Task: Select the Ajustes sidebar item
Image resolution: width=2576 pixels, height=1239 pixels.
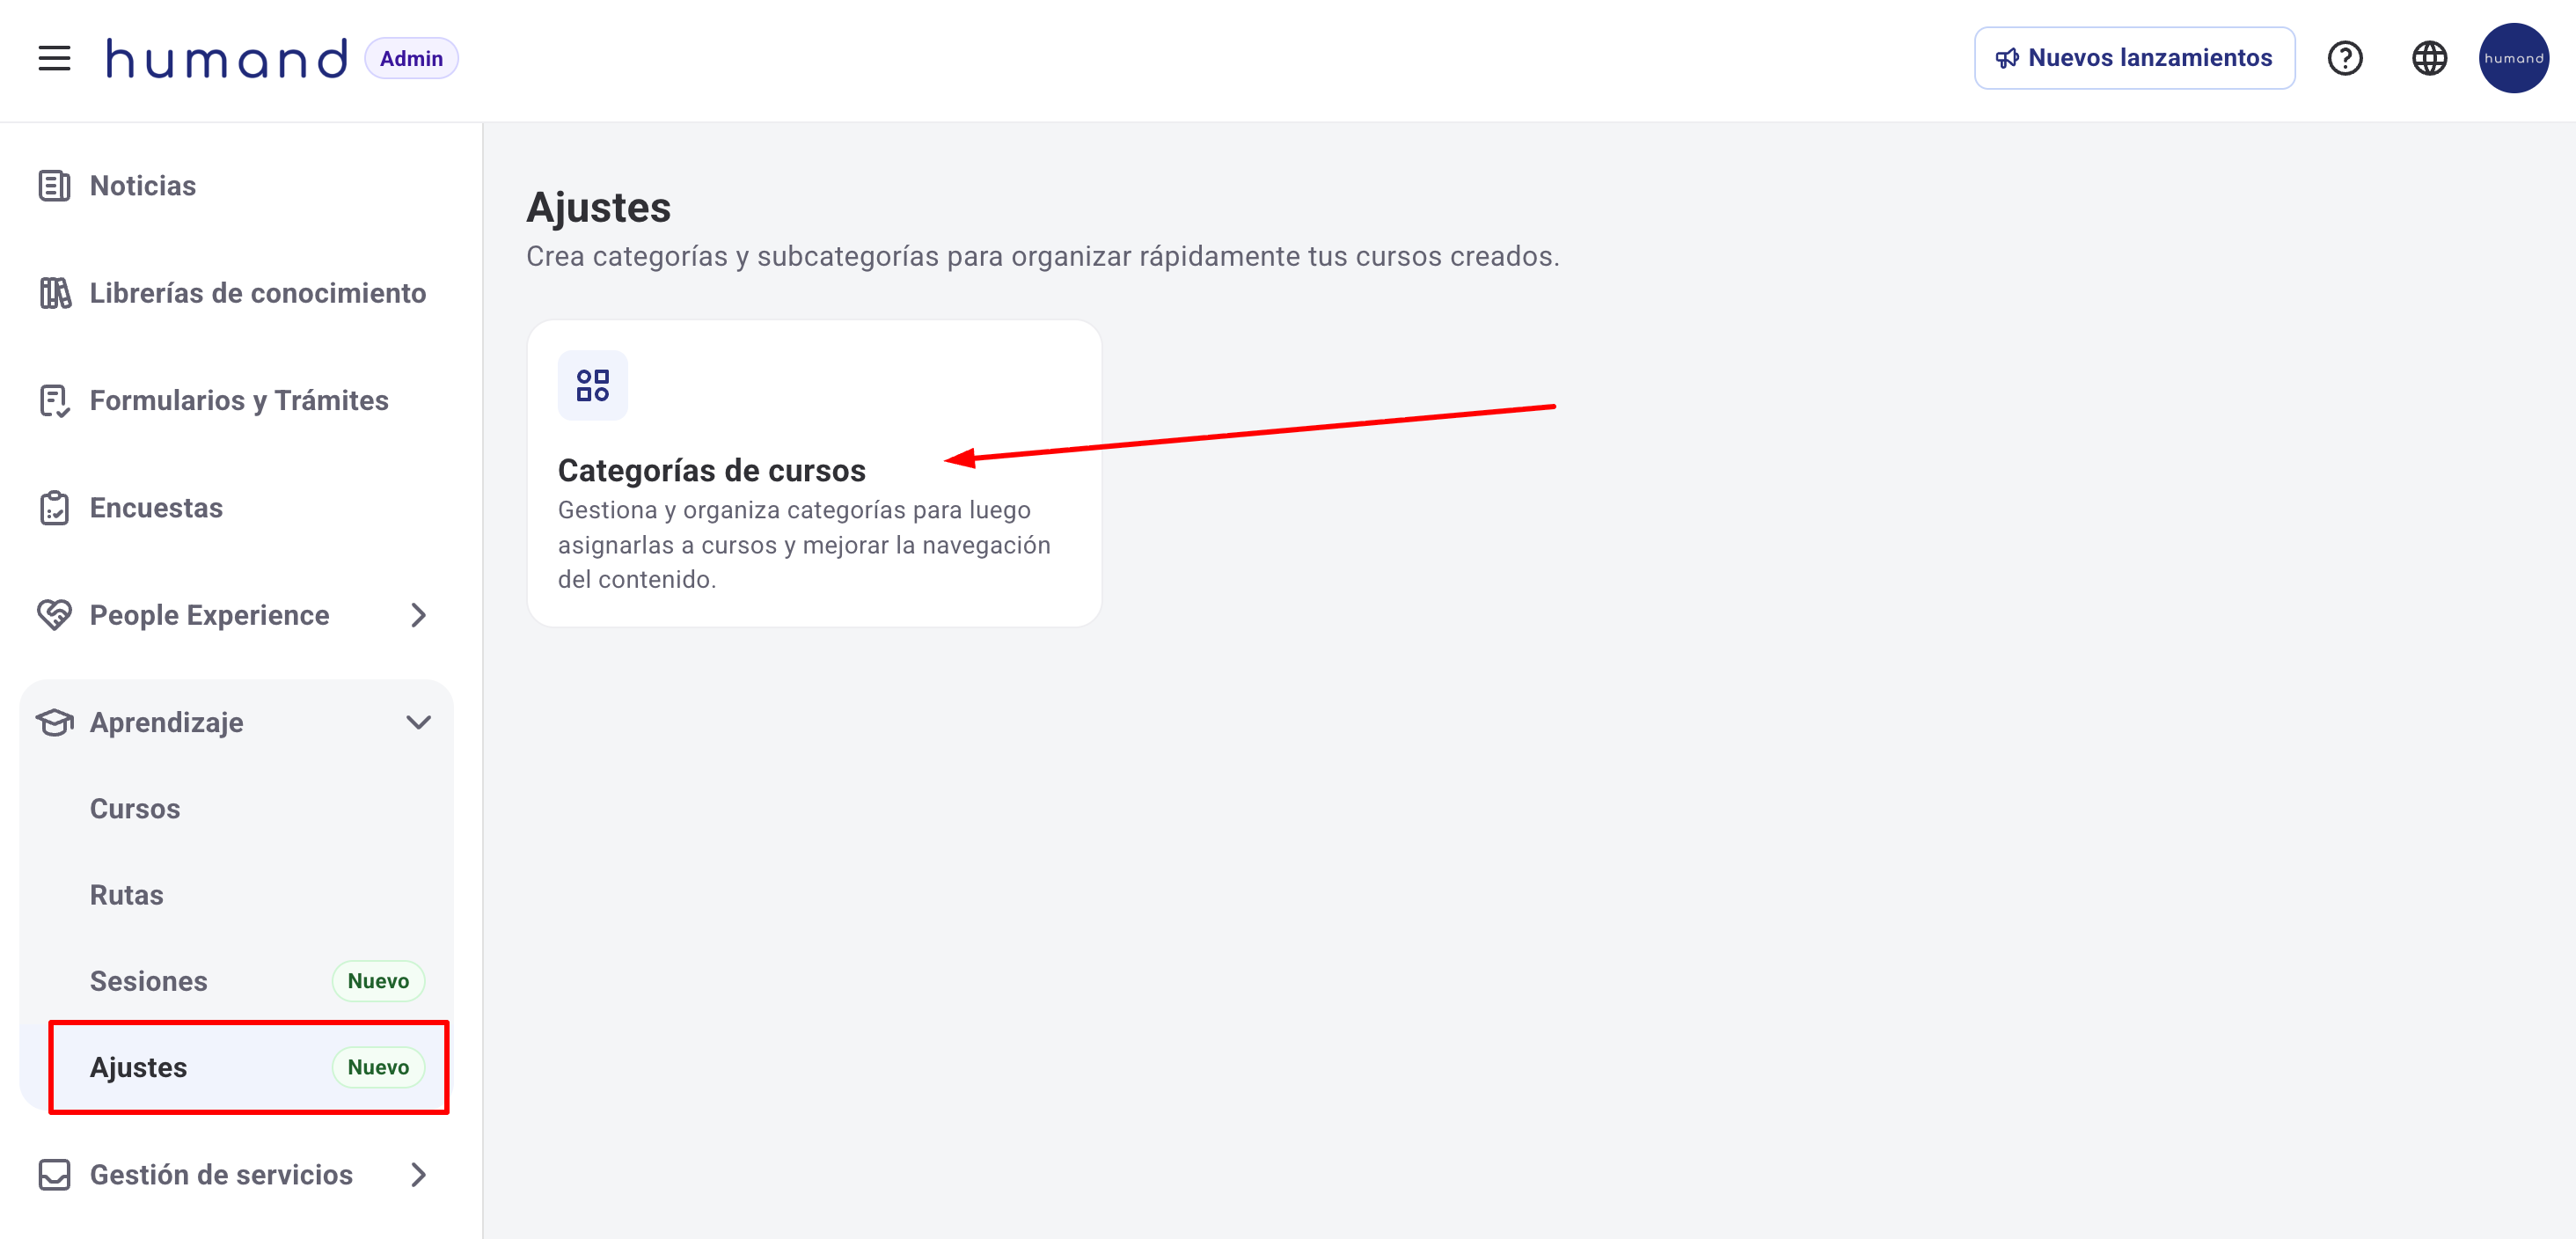Action: coord(139,1067)
